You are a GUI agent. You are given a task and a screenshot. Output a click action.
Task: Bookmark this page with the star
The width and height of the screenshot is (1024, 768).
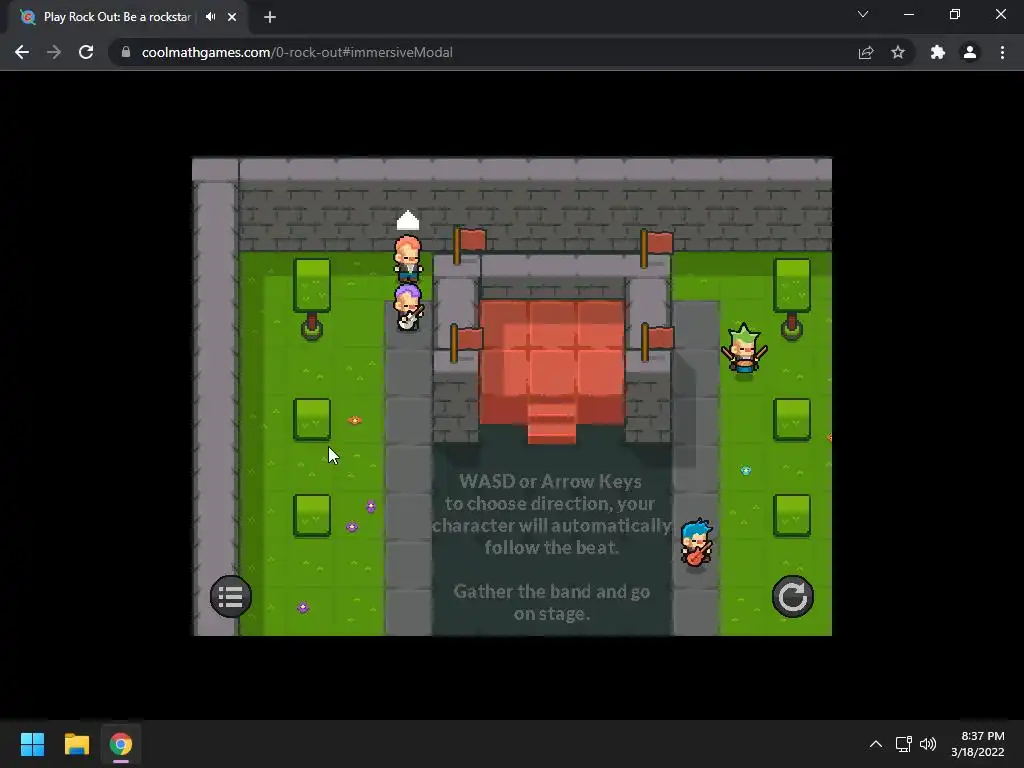(898, 52)
